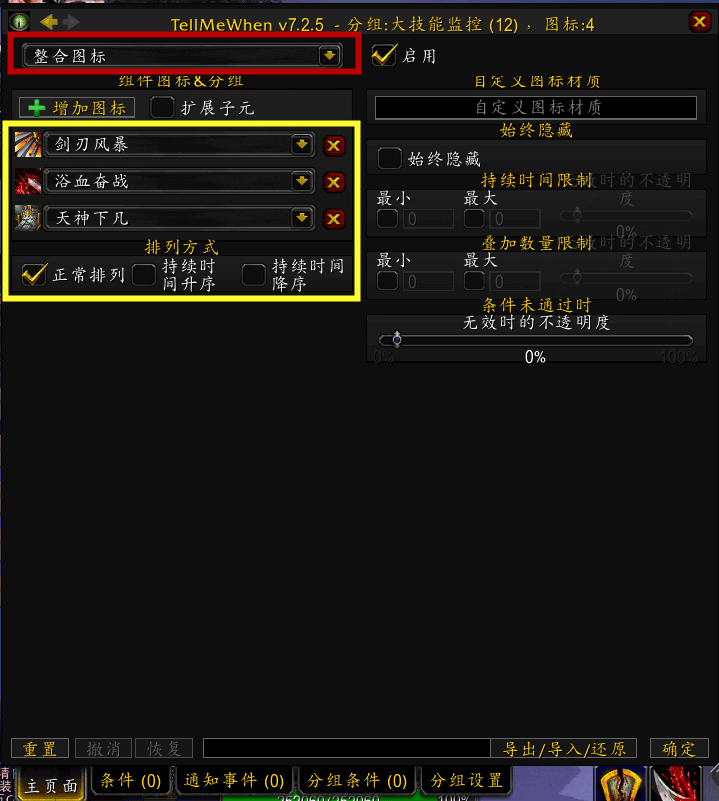Click the 剑刃风暴 spell icon thumbnail

(x=28, y=145)
